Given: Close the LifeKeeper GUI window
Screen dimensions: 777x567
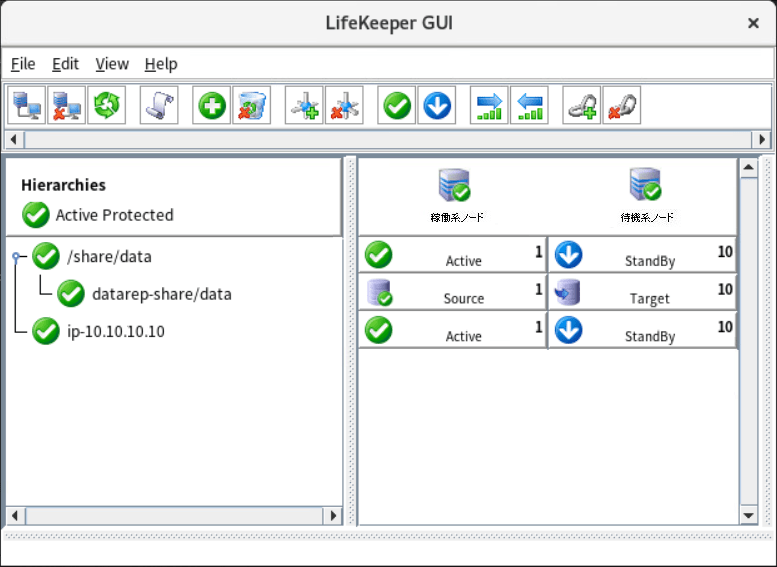Looking at the screenshot, I should (x=753, y=23).
